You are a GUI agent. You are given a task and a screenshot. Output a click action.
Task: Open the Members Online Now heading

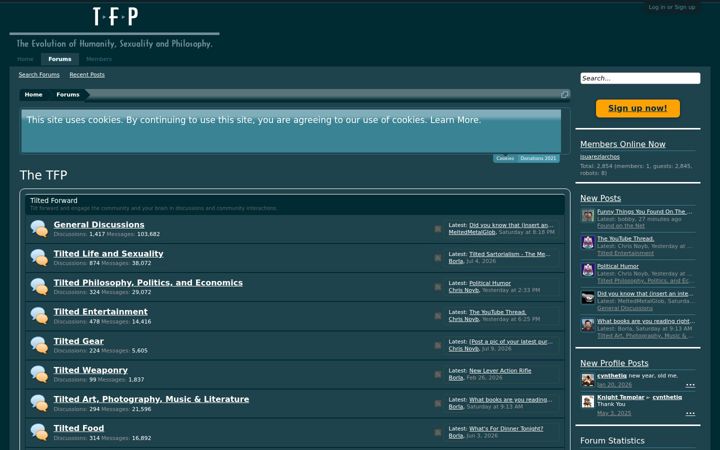623,144
